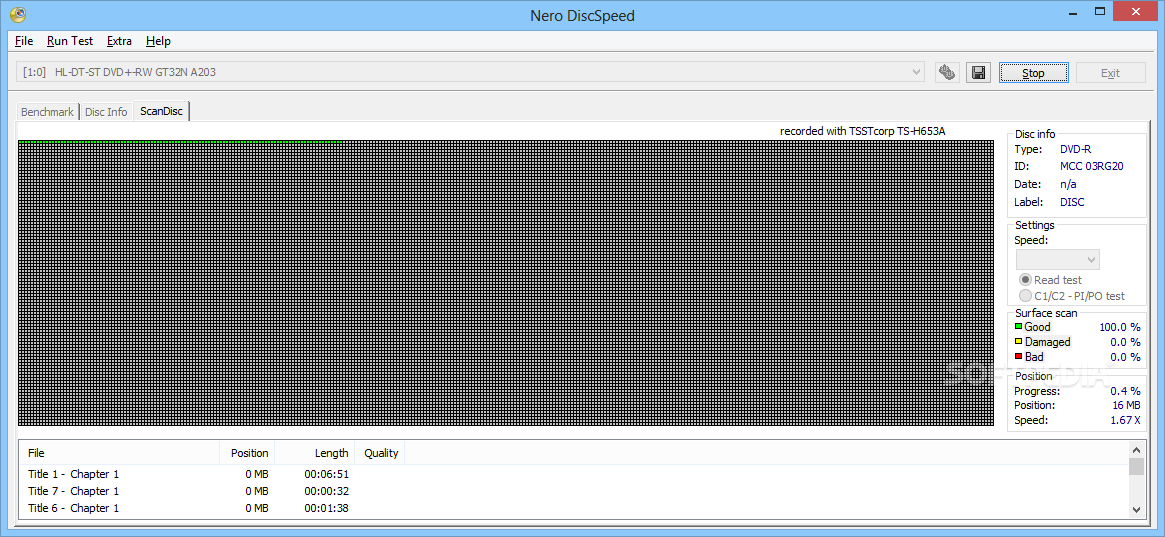Screen dimensions: 1165x537
Task: Click the yellow Damaged color swatch
Action: [1019, 342]
